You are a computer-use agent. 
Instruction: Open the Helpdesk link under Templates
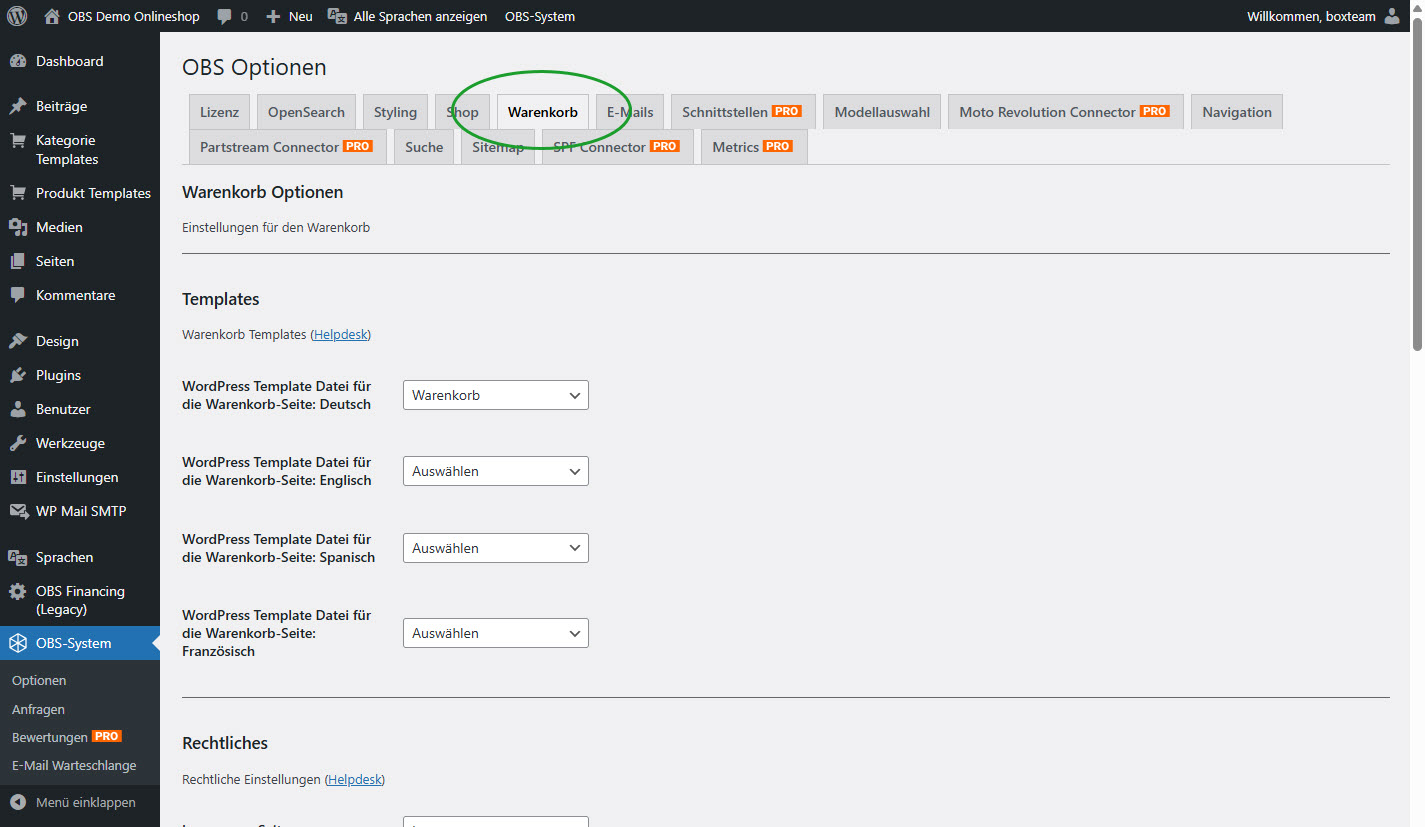(x=341, y=335)
